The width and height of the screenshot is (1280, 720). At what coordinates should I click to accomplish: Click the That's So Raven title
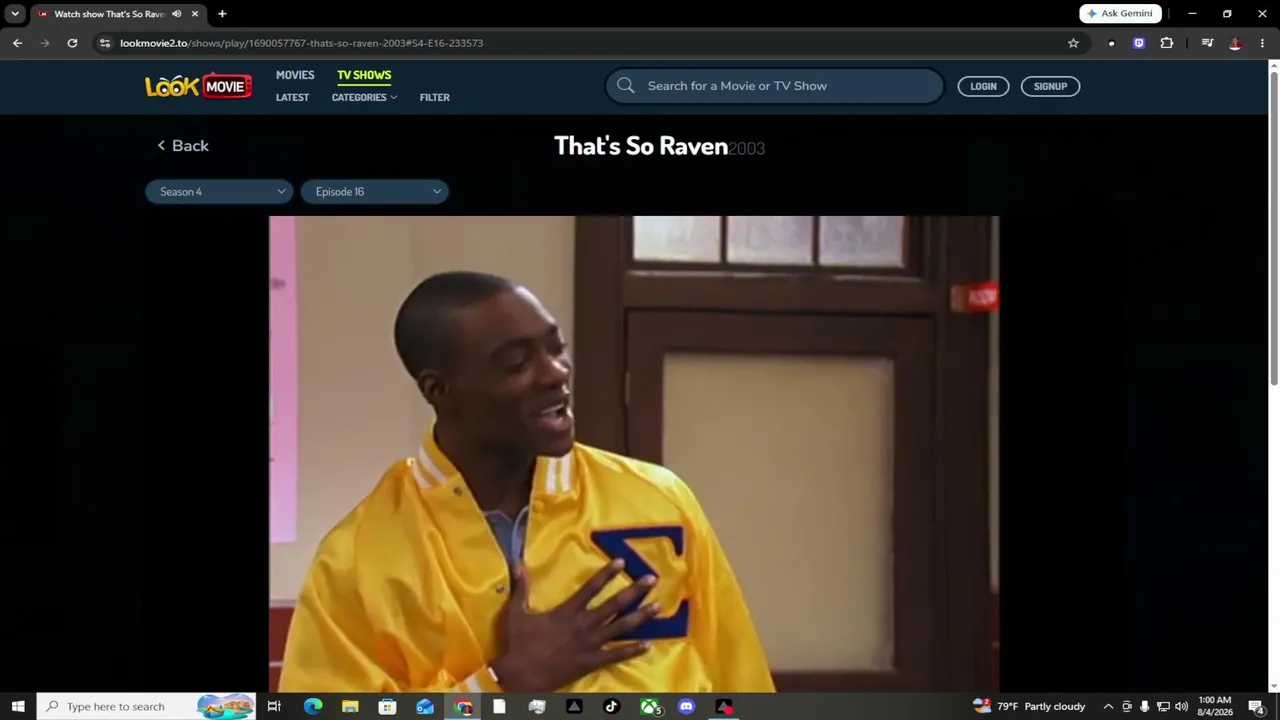point(641,146)
